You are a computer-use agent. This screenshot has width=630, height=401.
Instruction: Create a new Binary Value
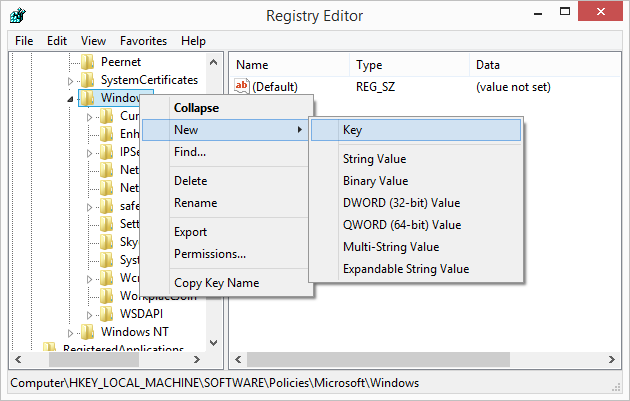tap(416, 181)
